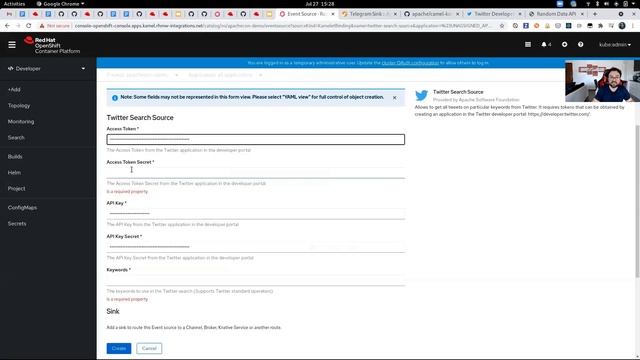Focus the Access Token Secret field
Viewport: 640px width, 360px height.
(256, 173)
